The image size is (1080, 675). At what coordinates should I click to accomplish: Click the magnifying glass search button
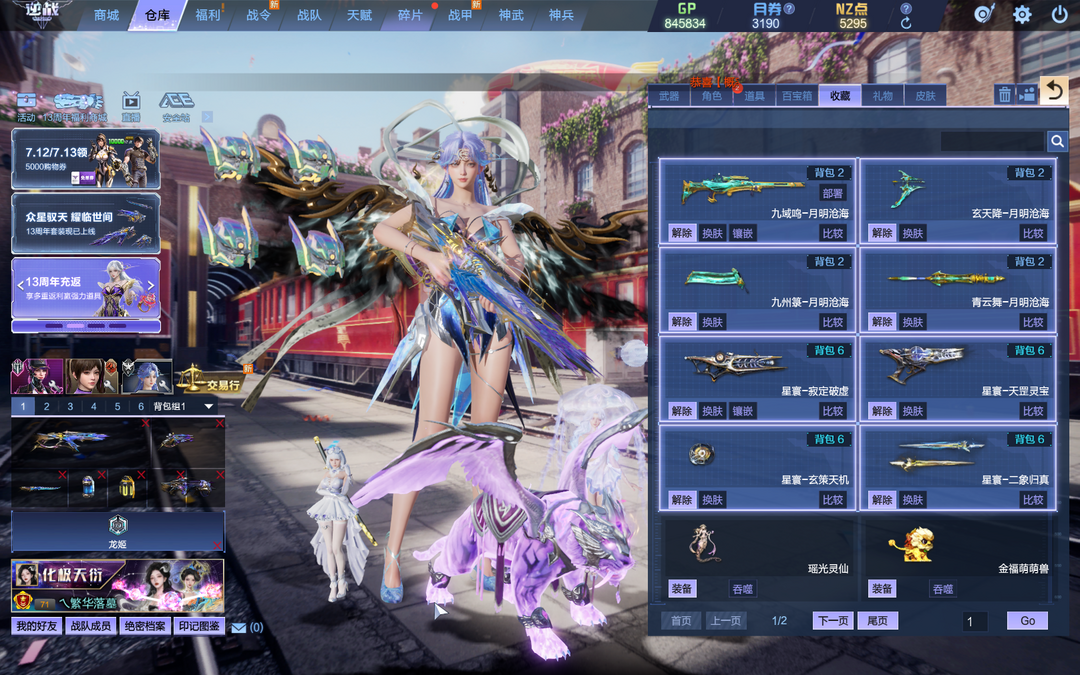coord(1057,141)
